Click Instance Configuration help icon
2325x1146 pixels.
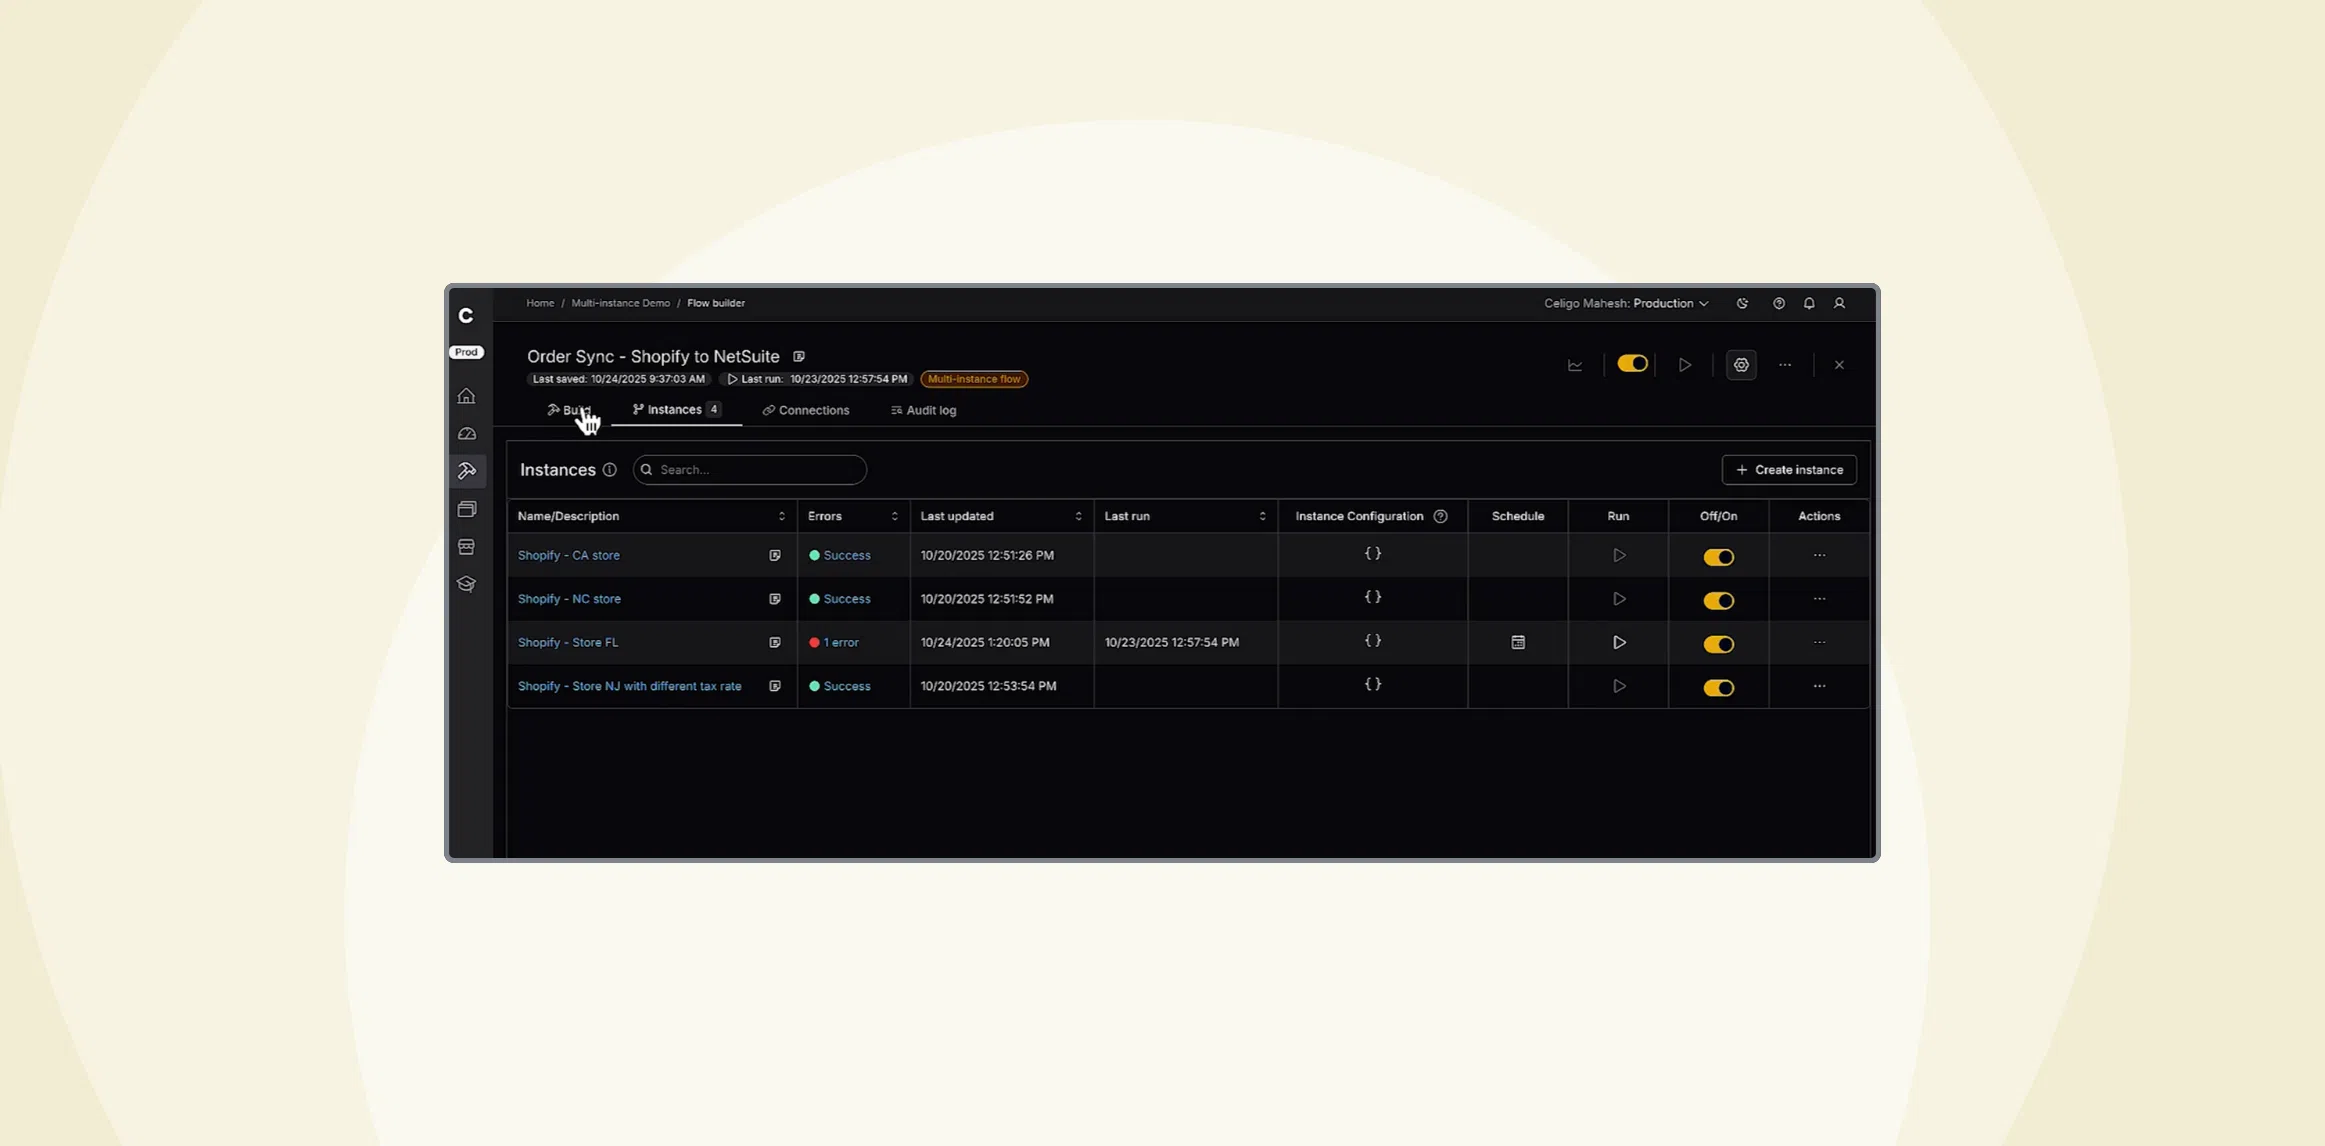pos(1440,516)
